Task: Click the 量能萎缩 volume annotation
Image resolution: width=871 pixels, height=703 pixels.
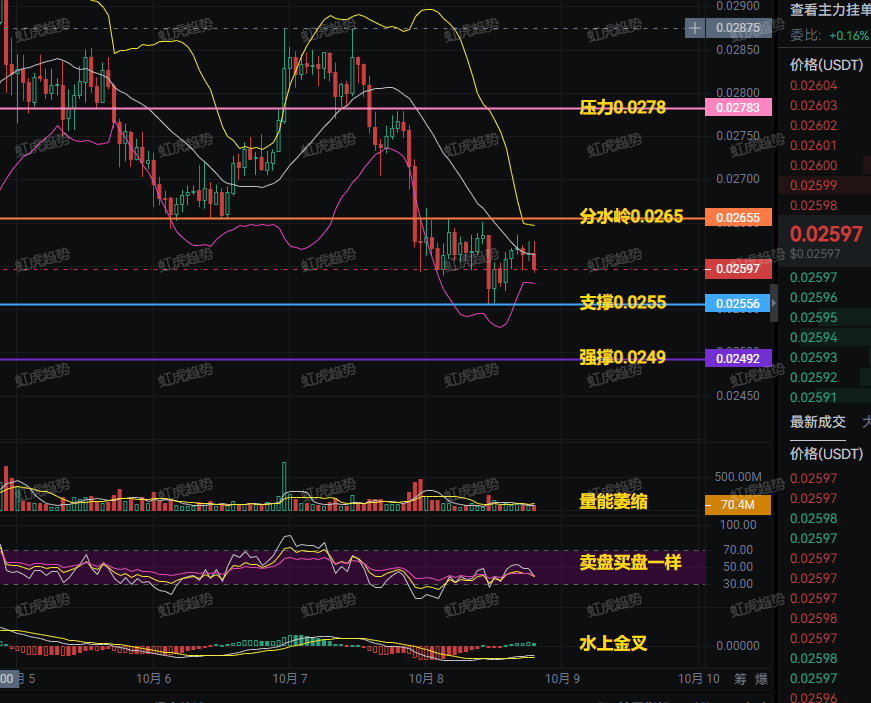Action: tap(613, 501)
